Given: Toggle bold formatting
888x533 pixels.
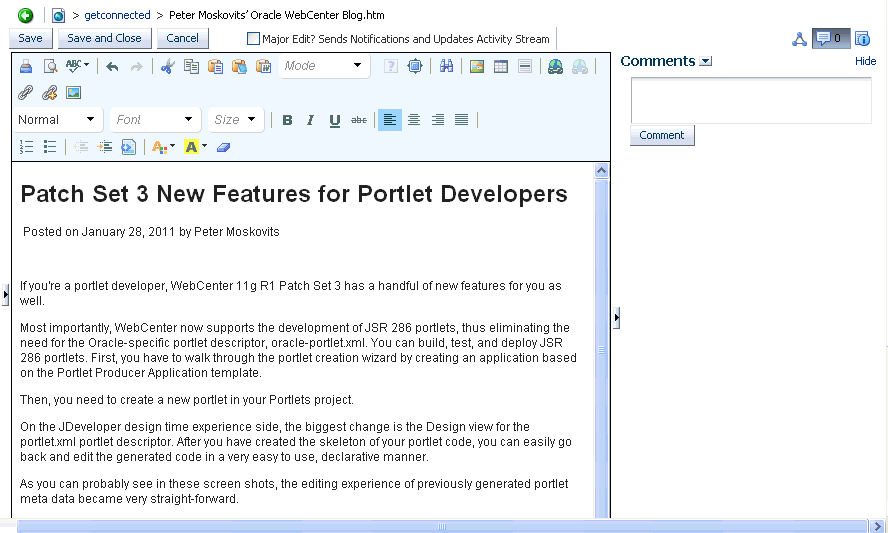Looking at the screenshot, I should (x=287, y=120).
